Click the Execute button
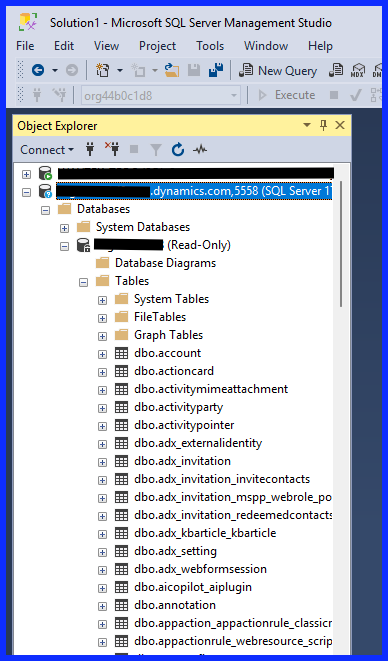 [x=286, y=95]
